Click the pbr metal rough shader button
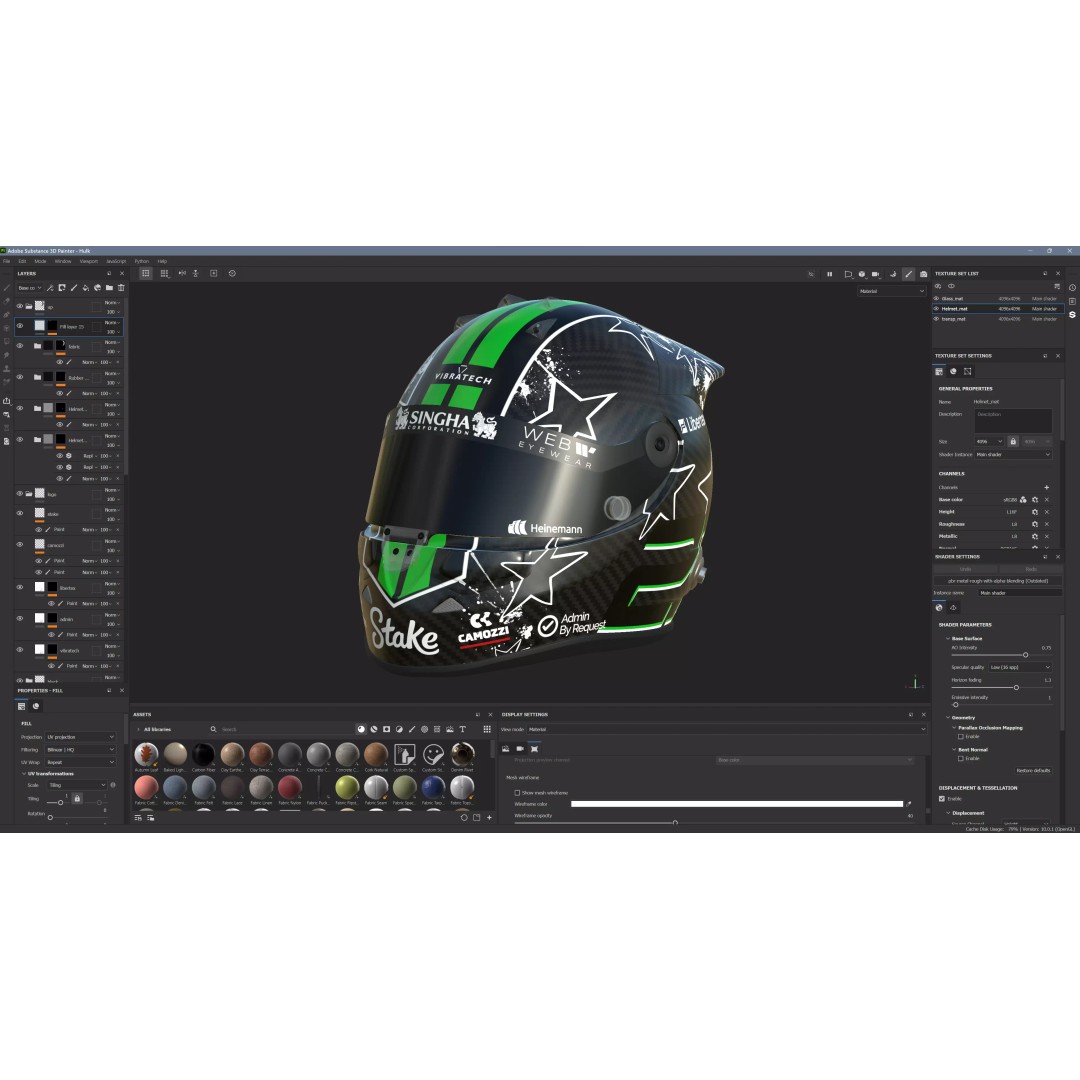1080x1080 pixels. (998, 581)
